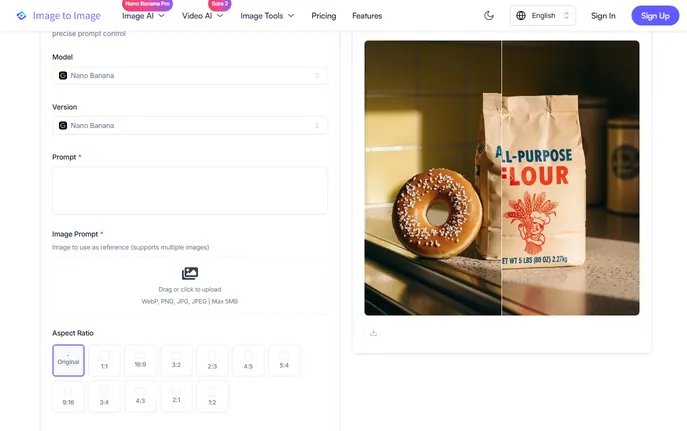Screen dimensions: 687x431
Task: Open the Model dropdown
Action: [189, 75]
